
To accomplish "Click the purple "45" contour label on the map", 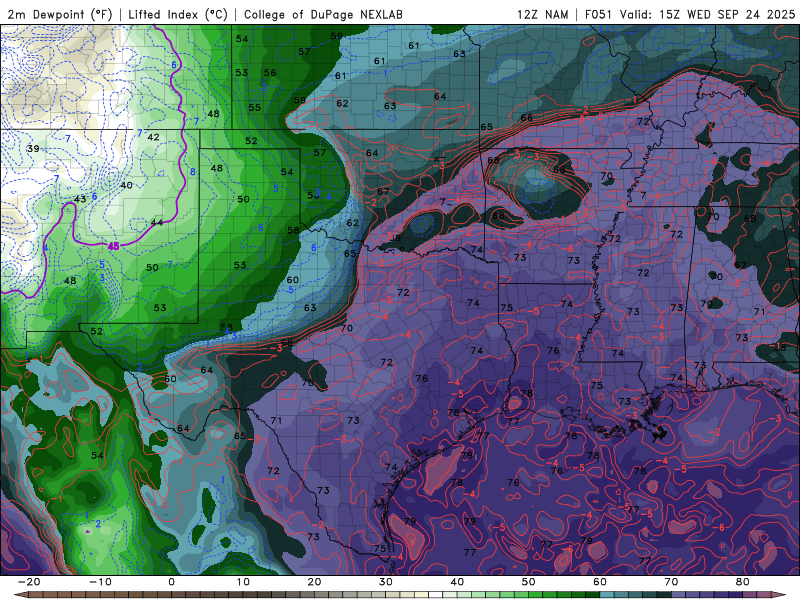I will 113,246.
